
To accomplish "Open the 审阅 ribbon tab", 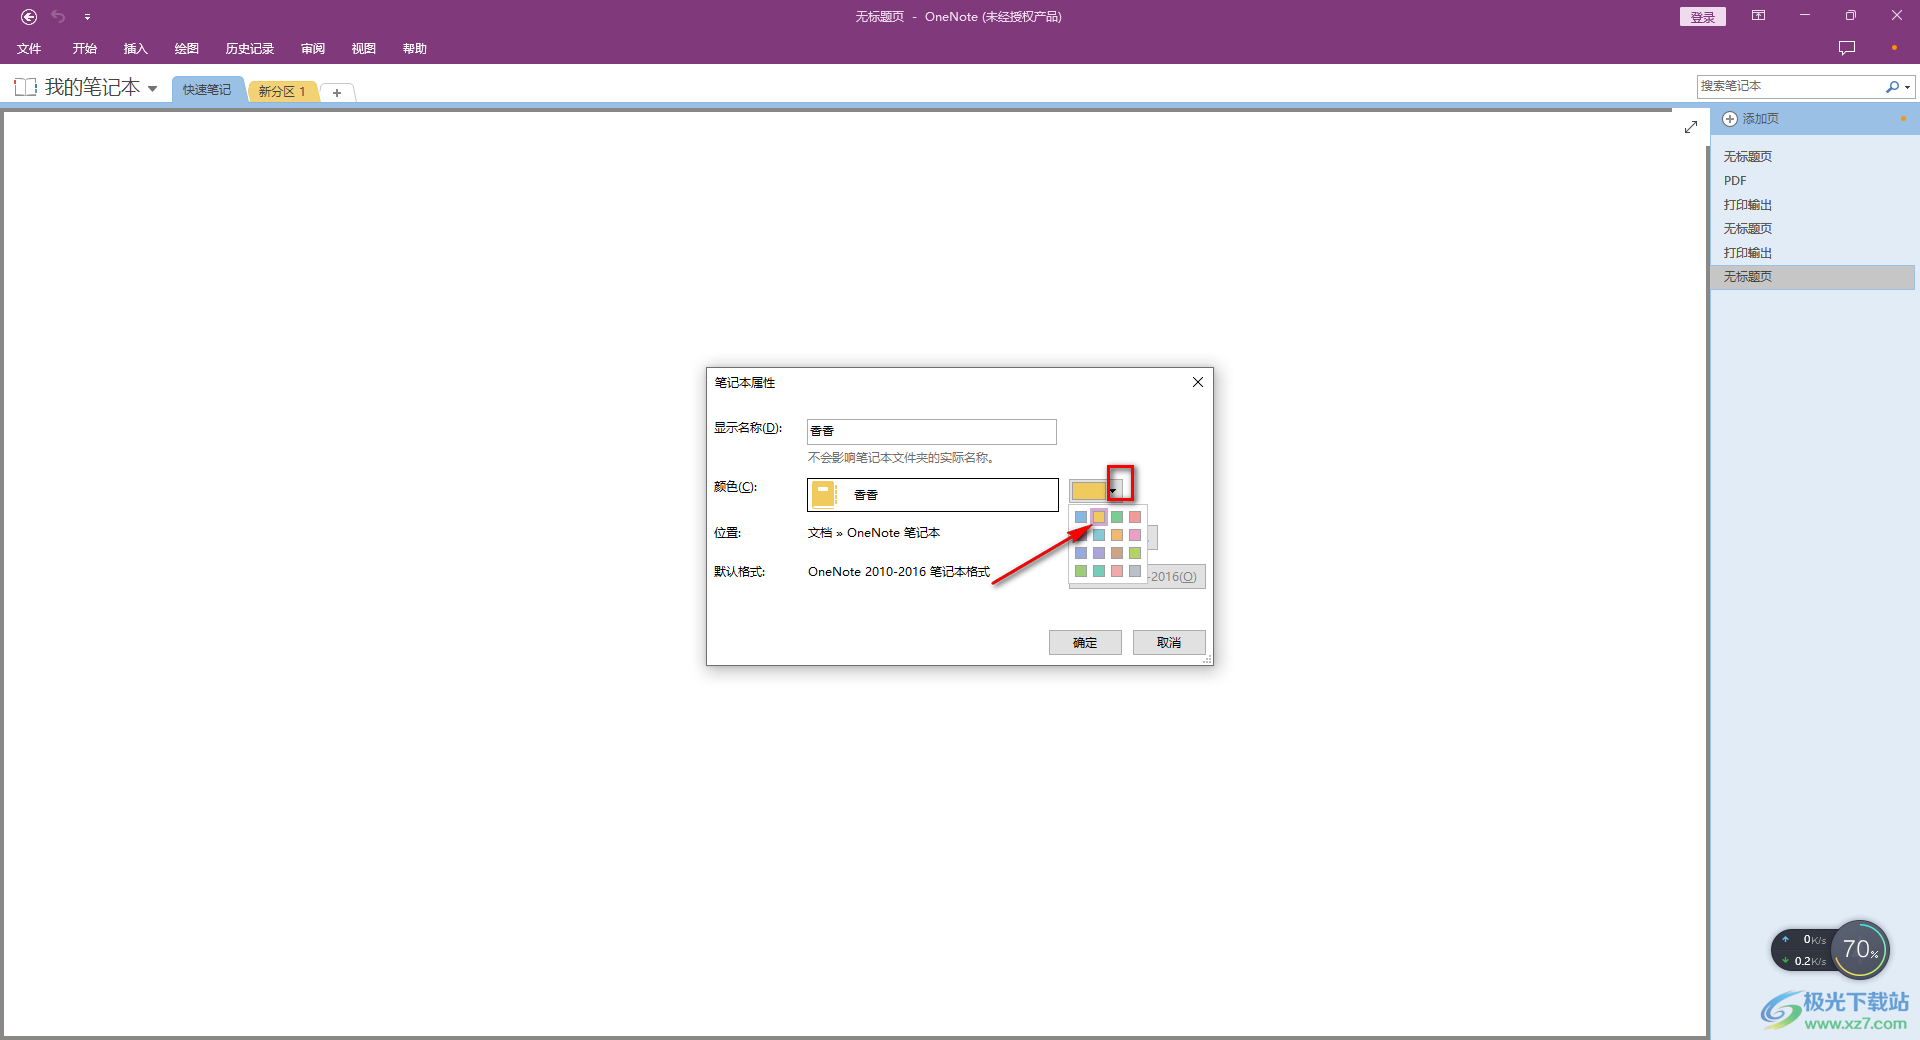I will 313,49.
